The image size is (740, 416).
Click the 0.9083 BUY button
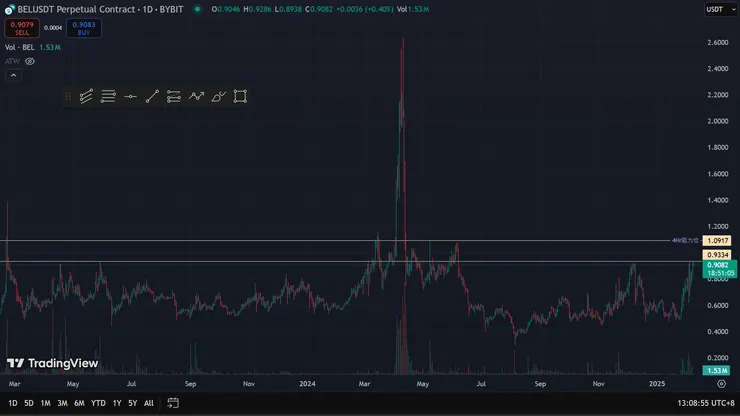(x=84, y=28)
